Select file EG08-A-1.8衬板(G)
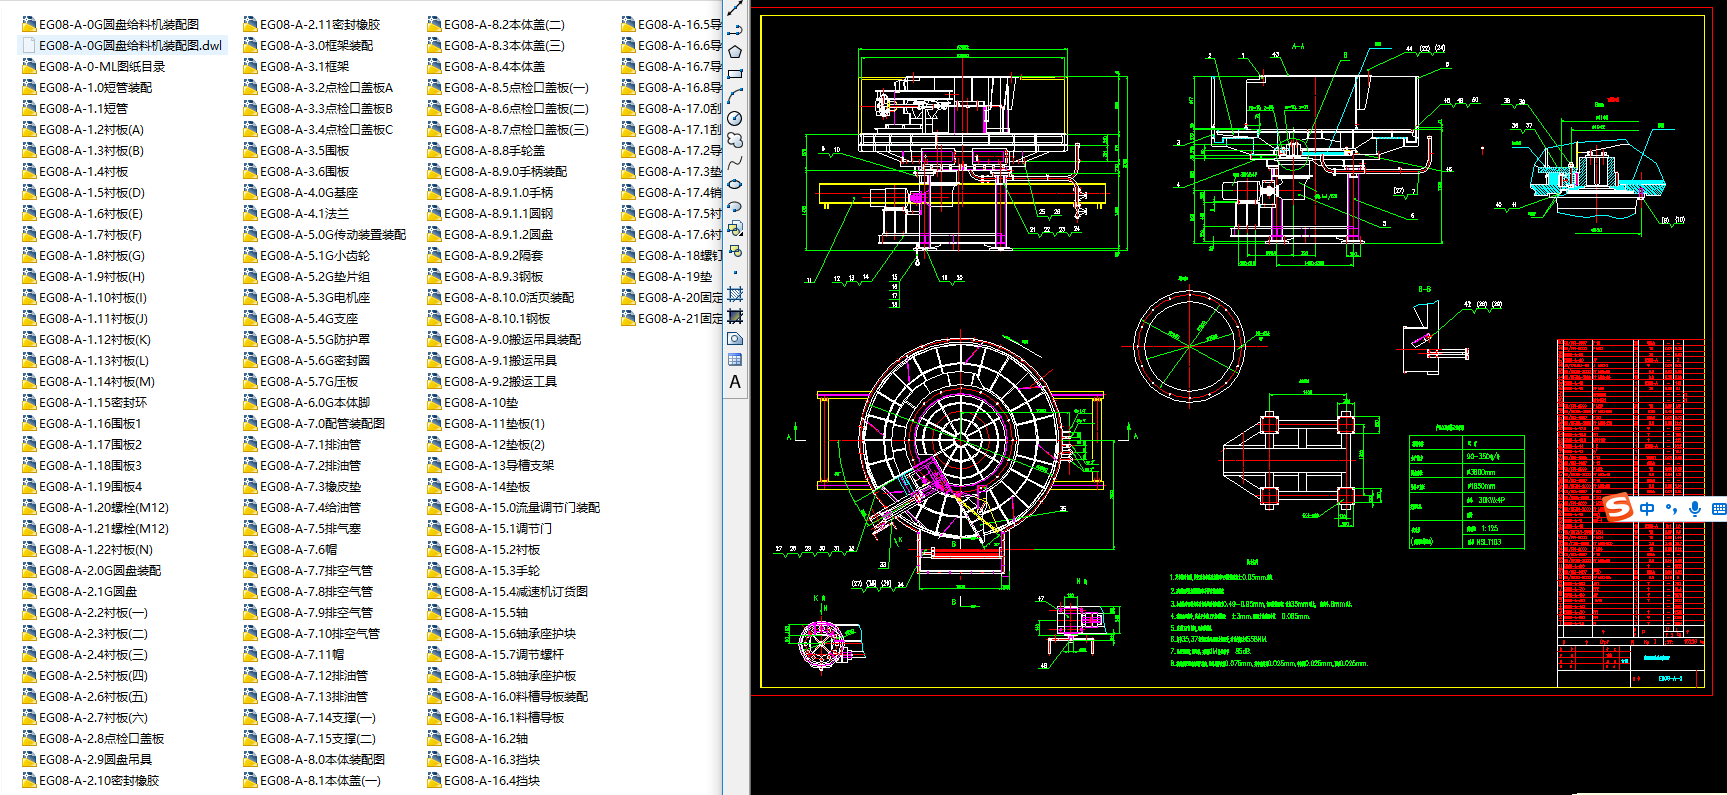Viewport: 1727px width, 795px height. click(x=84, y=255)
